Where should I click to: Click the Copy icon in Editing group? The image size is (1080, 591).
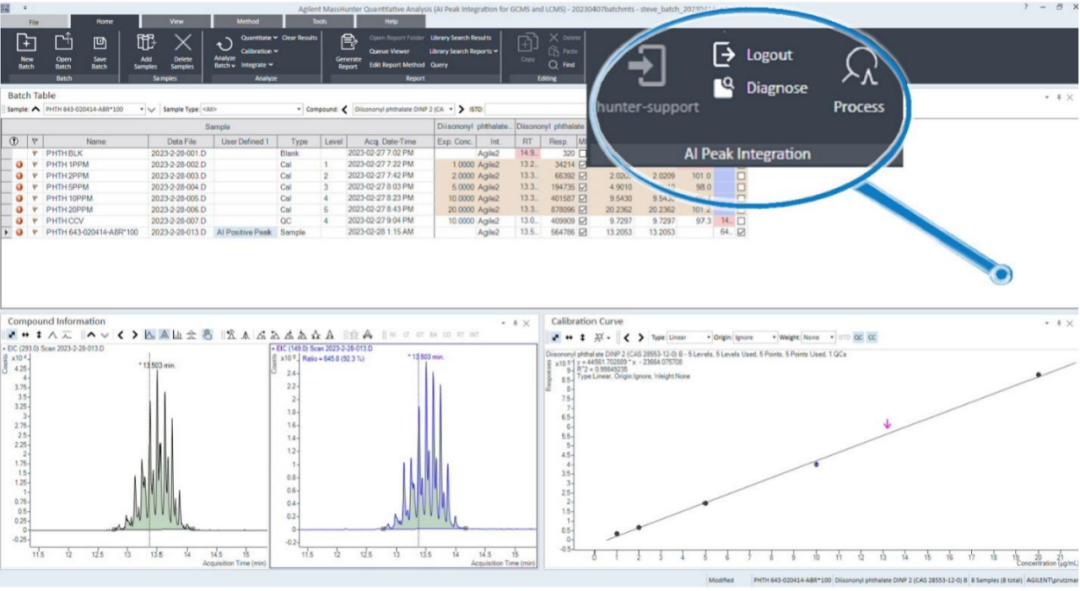click(528, 43)
